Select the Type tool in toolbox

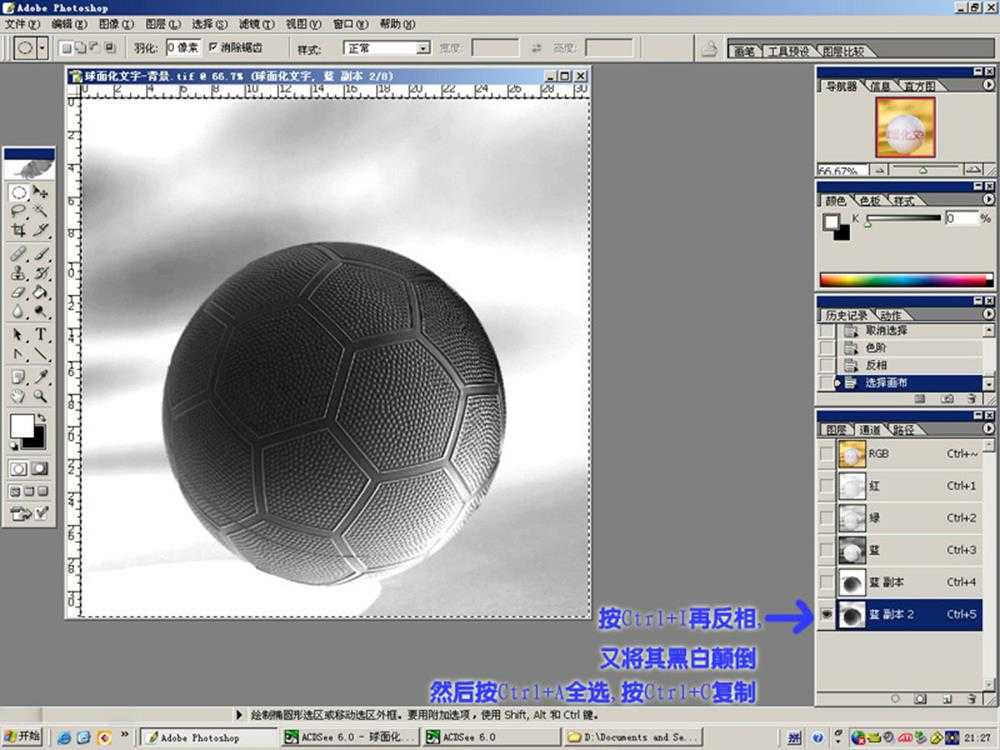click(40, 334)
